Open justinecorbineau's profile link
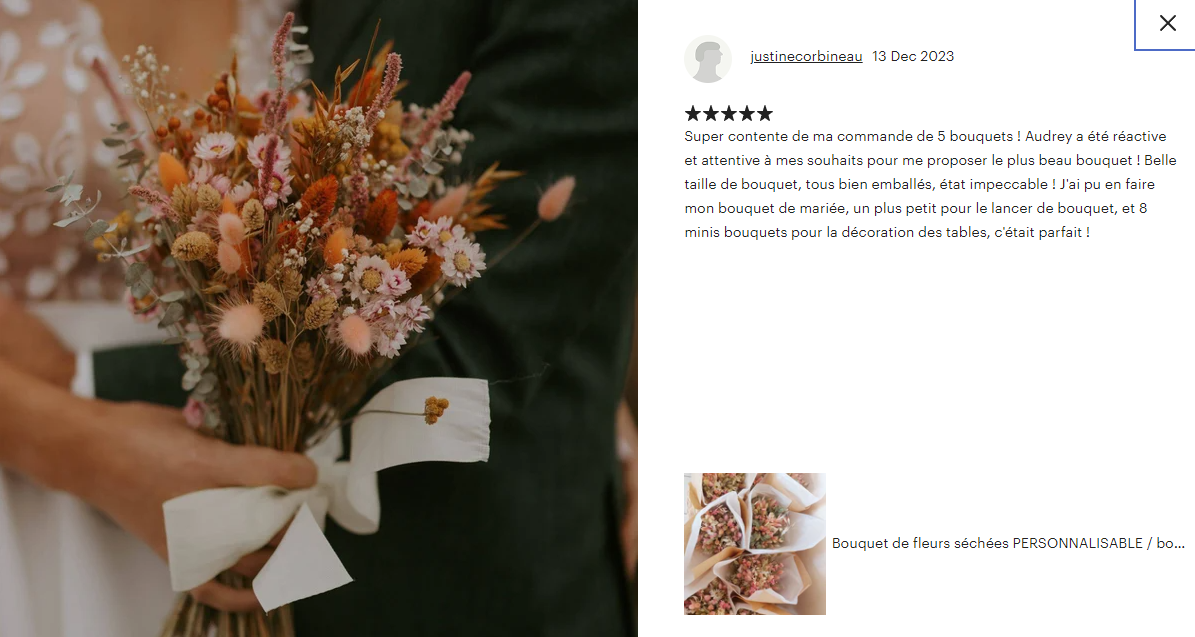 tap(806, 56)
